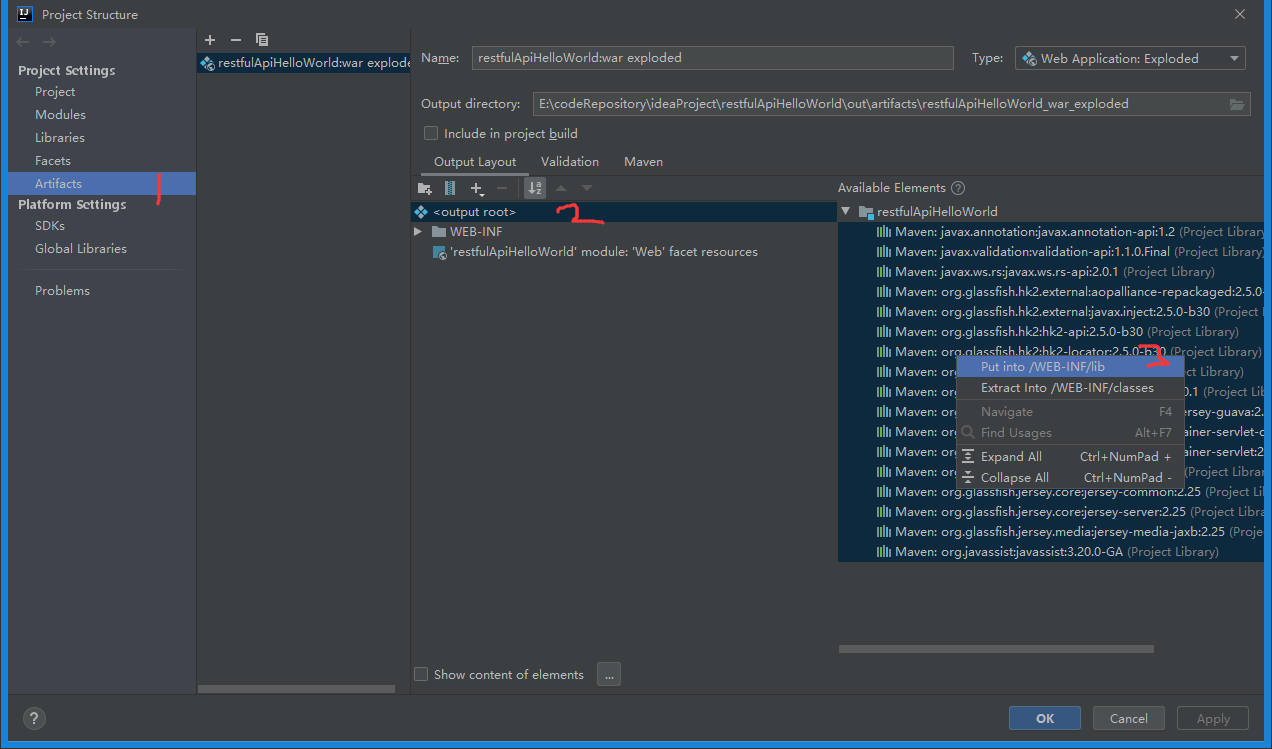Click the copy artifact icon
Image resolution: width=1272 pixels, height=749 pixels.
262,40
